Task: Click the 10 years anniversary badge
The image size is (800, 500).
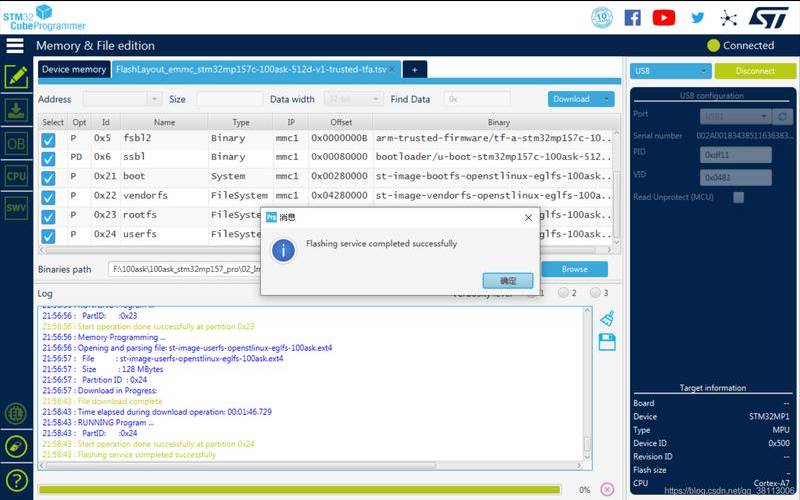Action: coord(602,18)
